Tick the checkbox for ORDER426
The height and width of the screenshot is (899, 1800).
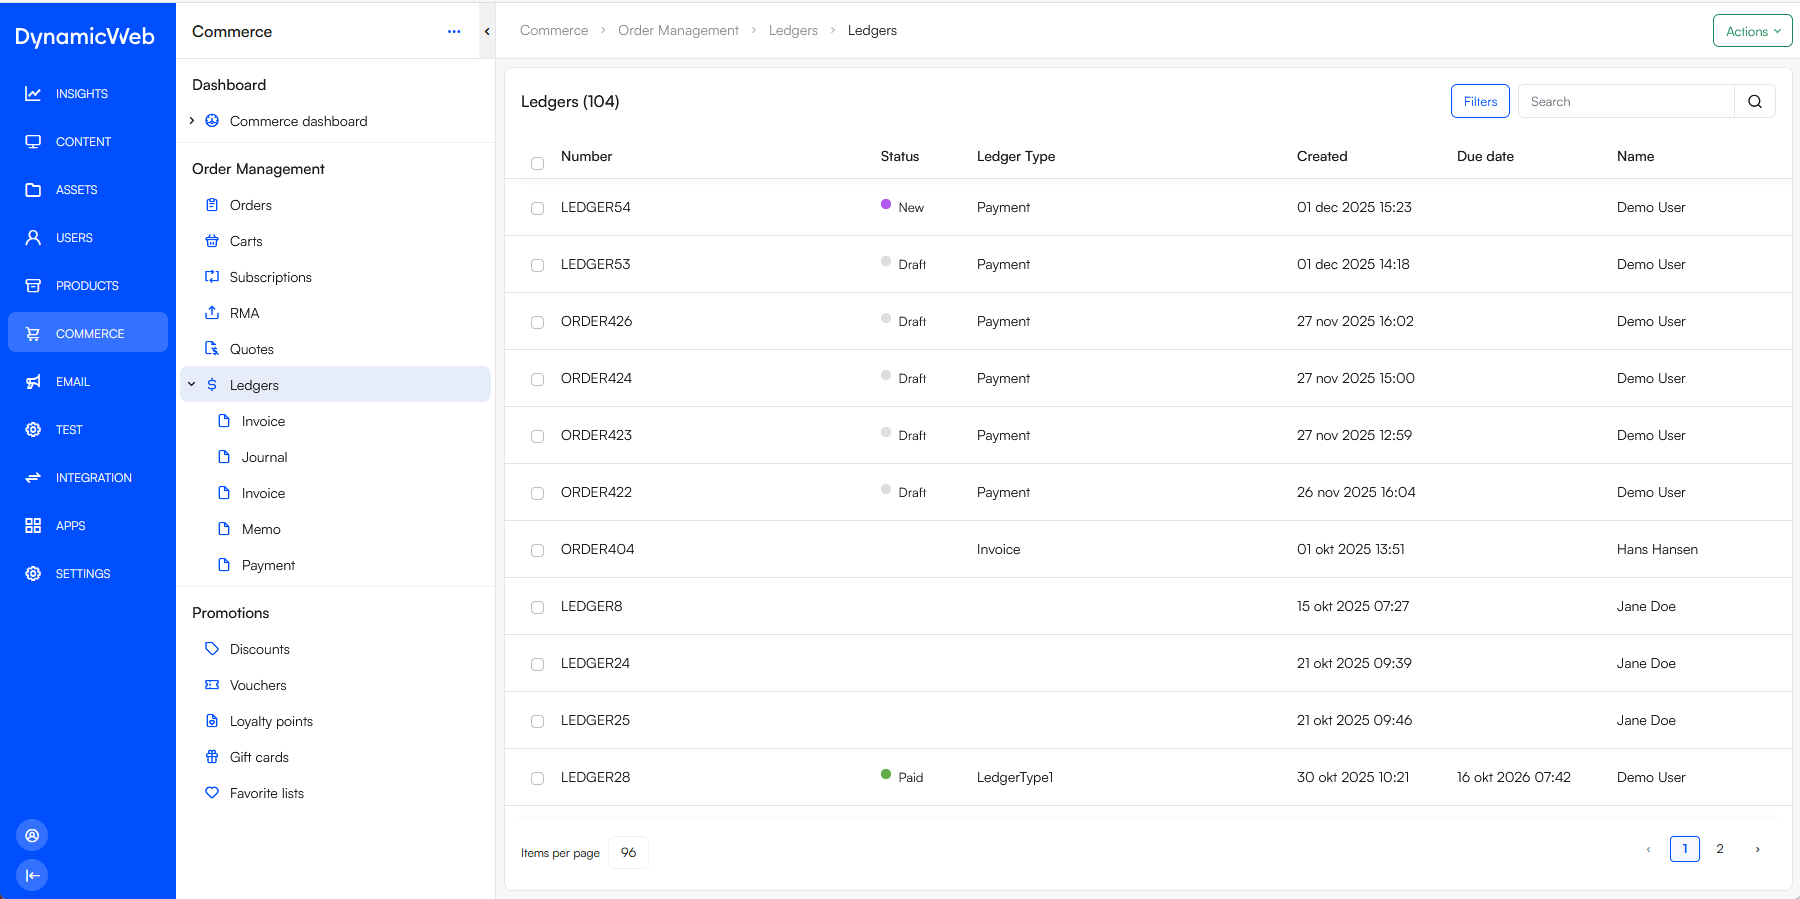point(537,322)
